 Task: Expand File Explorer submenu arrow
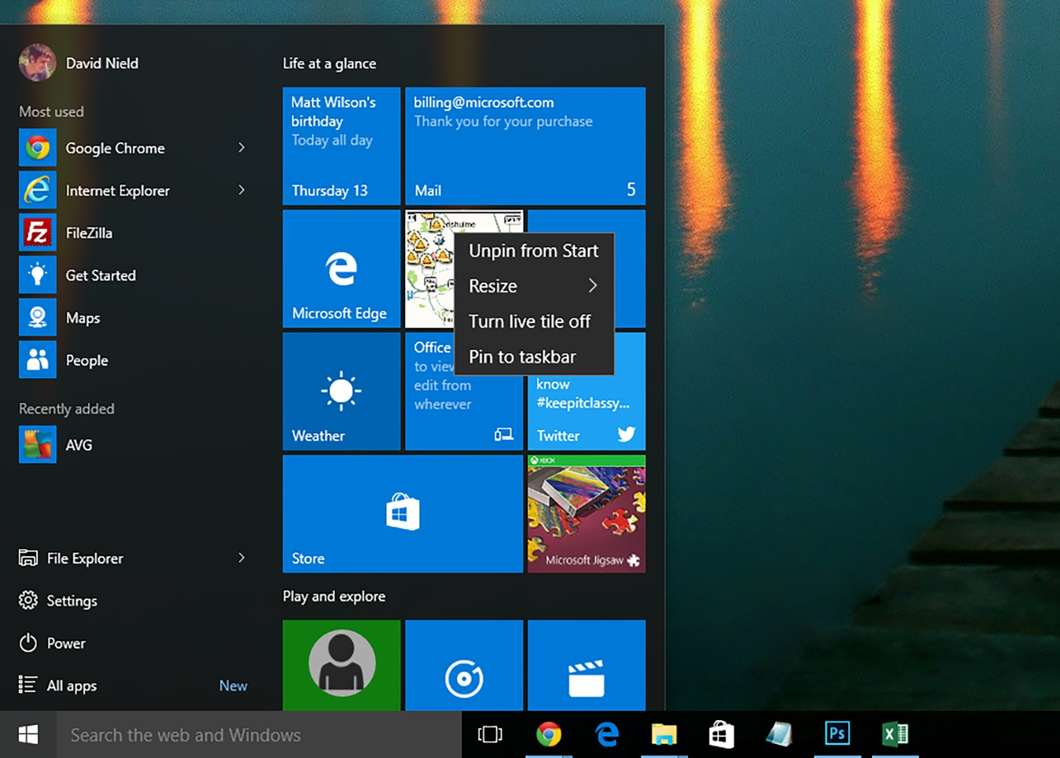[241, 558]
